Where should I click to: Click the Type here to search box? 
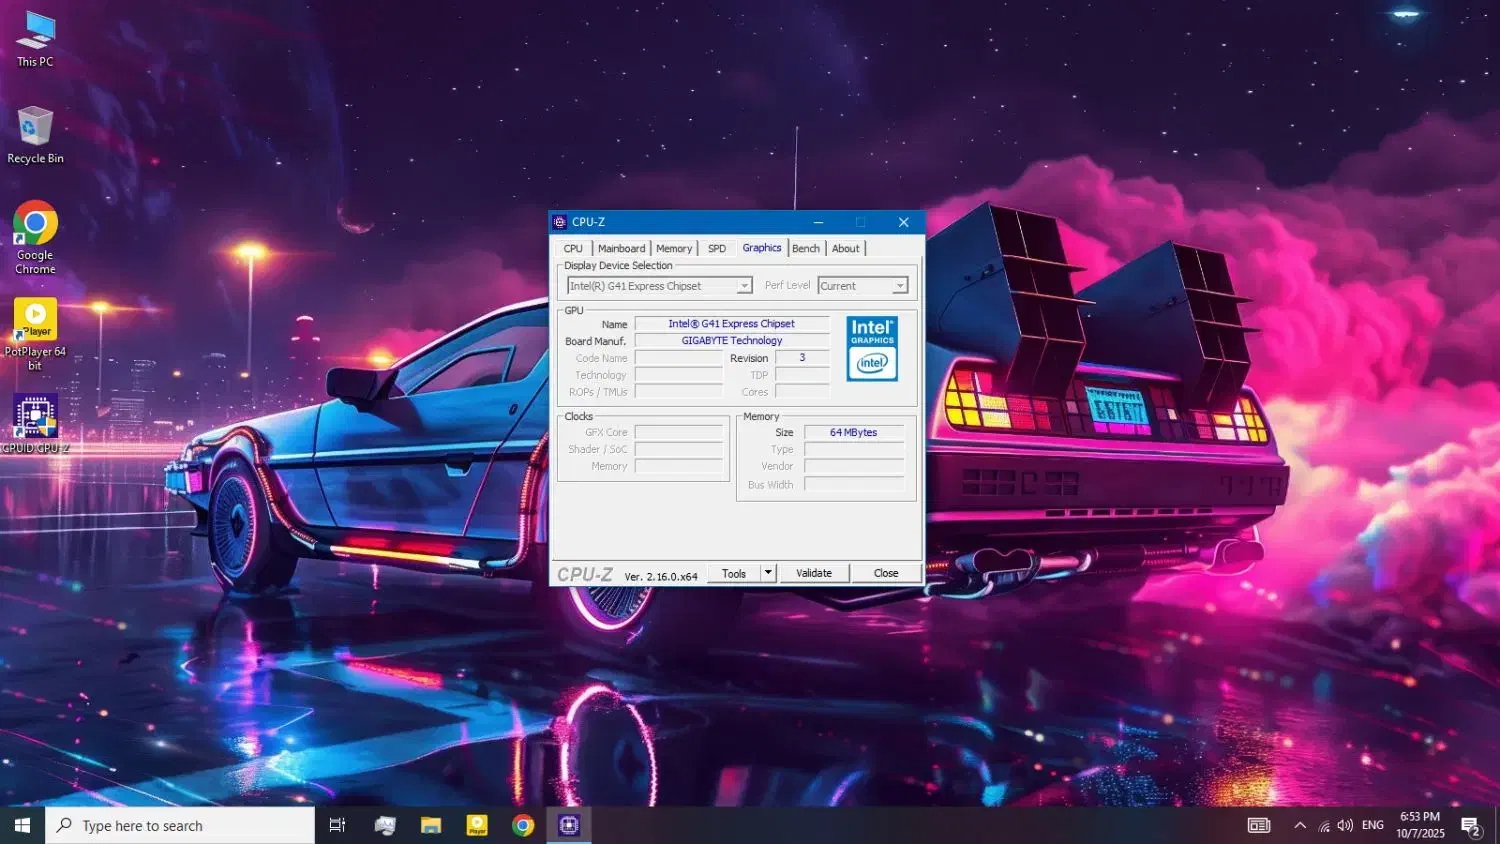click(180, 825)
